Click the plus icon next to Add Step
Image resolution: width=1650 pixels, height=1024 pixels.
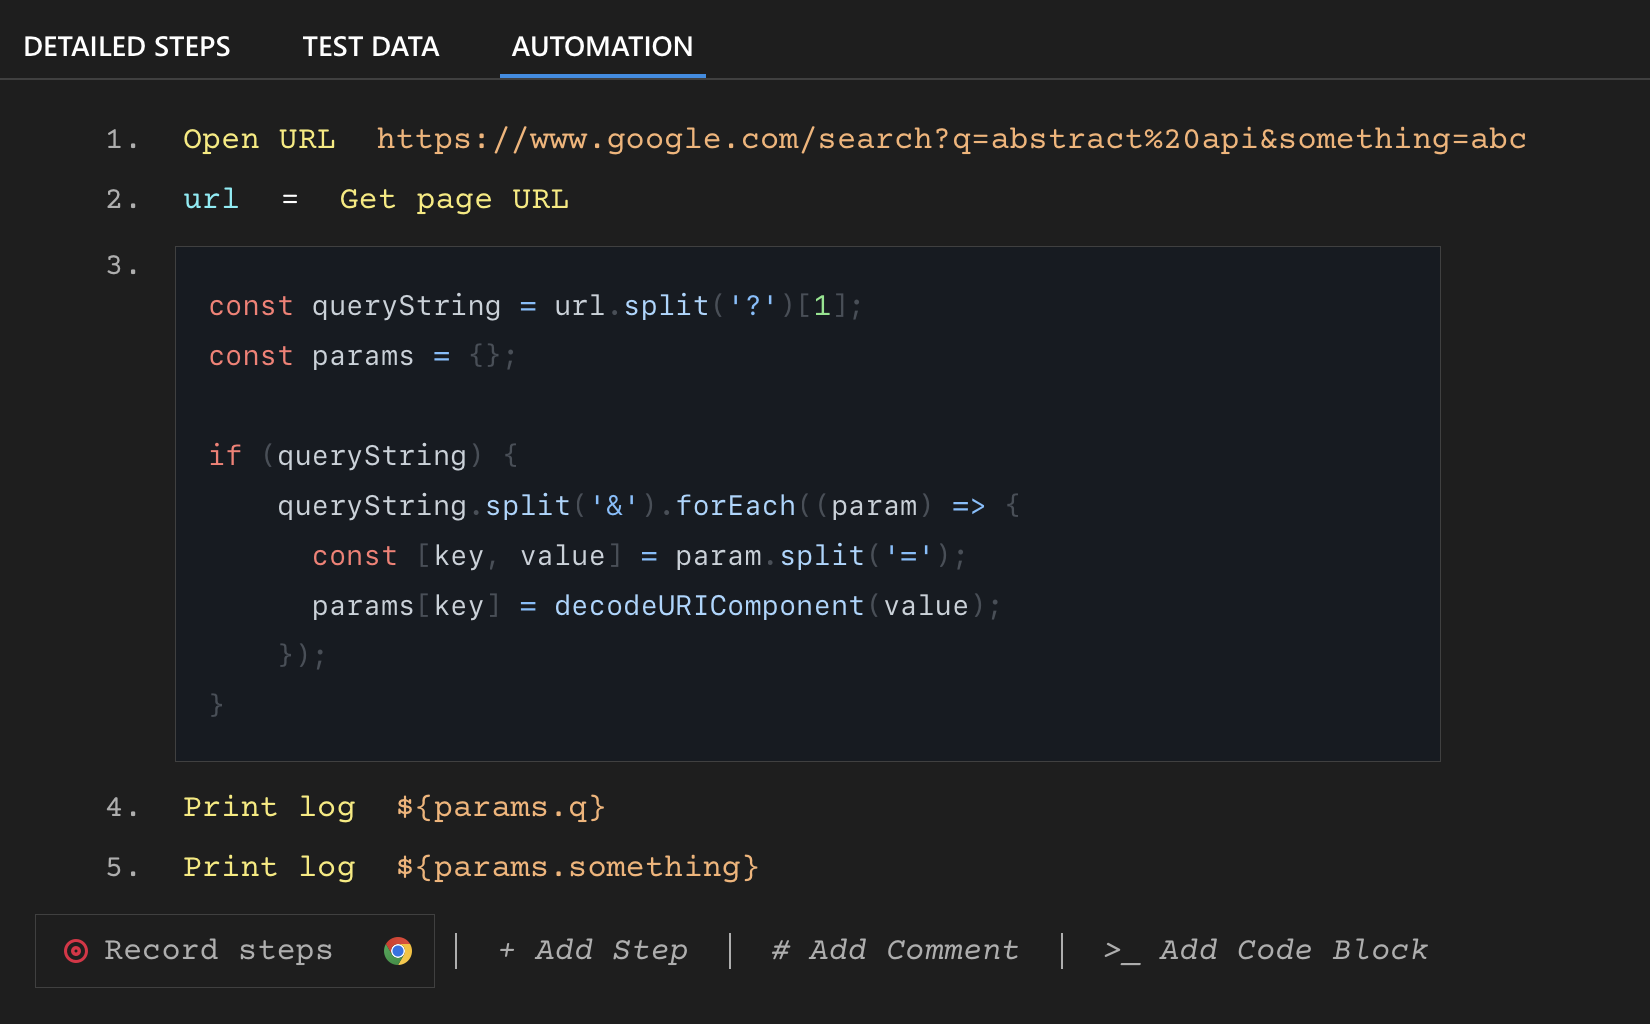pos(505,951)
